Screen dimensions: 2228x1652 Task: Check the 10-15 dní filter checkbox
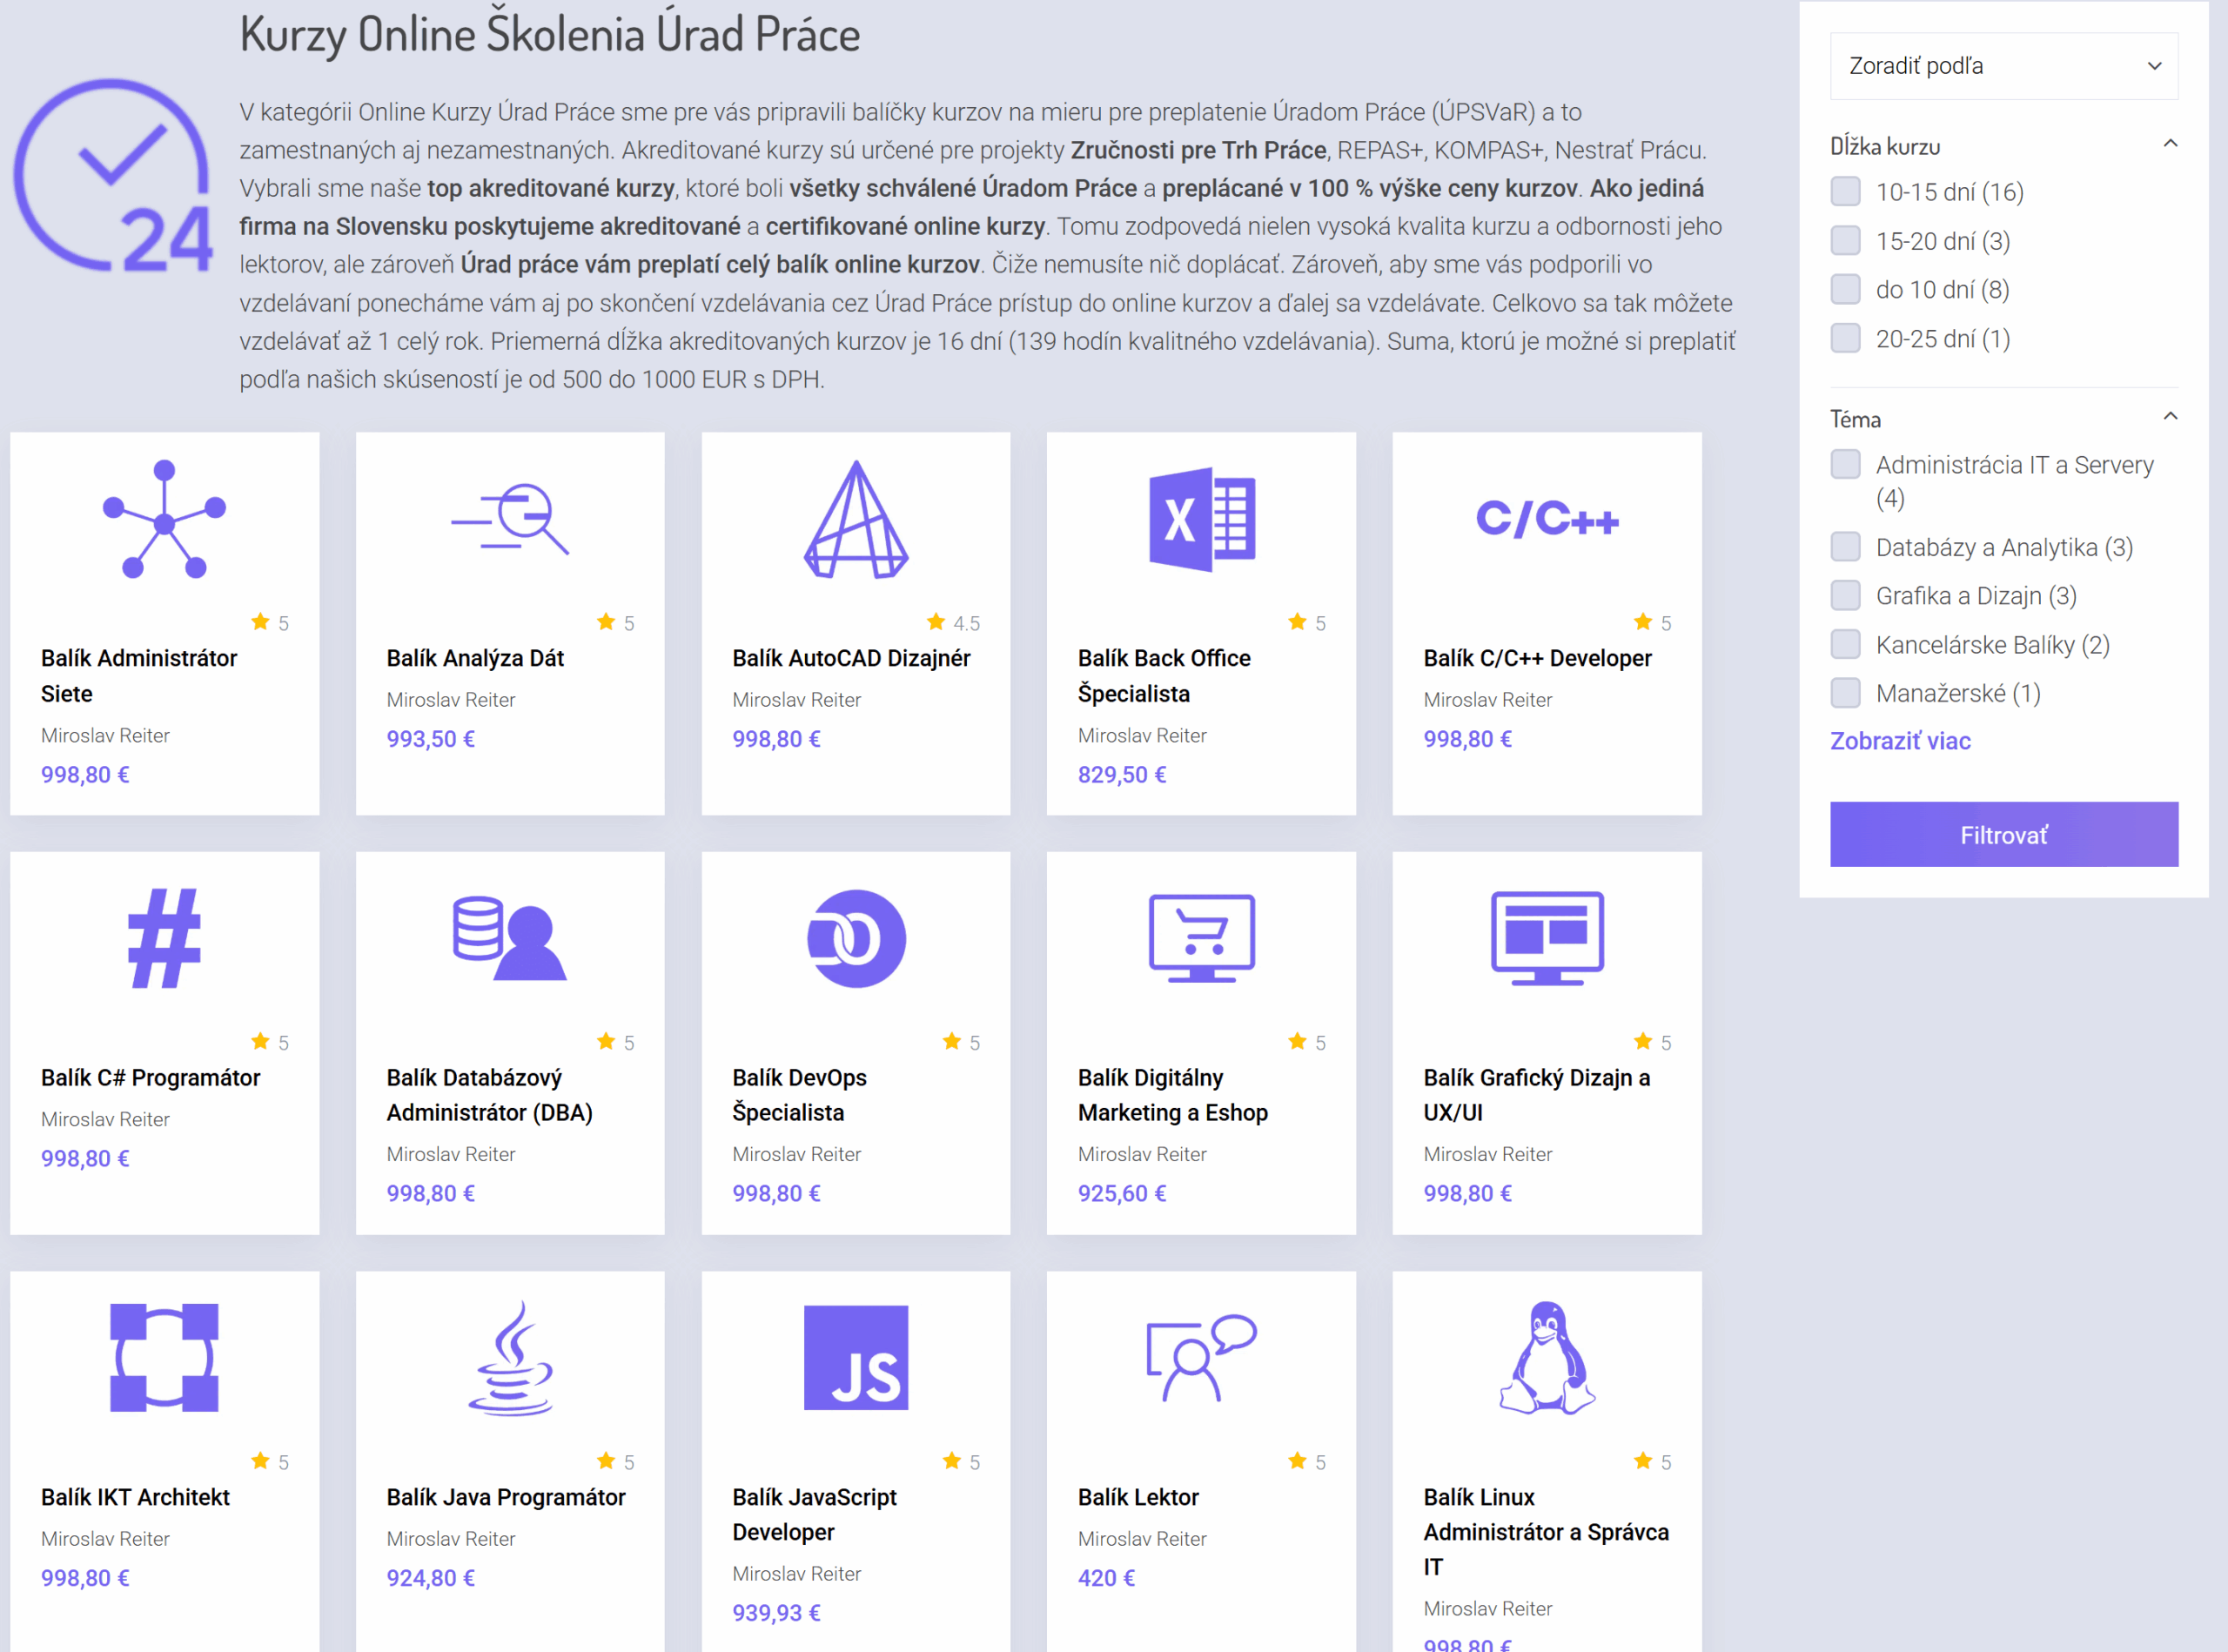pyautogui.click(x=1845, y=191)
